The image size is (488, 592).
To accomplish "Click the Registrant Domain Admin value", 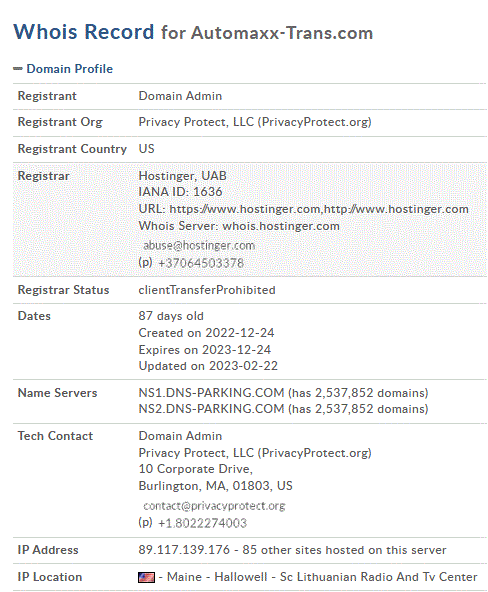I will pyautogui.click(x=180, y=96).
